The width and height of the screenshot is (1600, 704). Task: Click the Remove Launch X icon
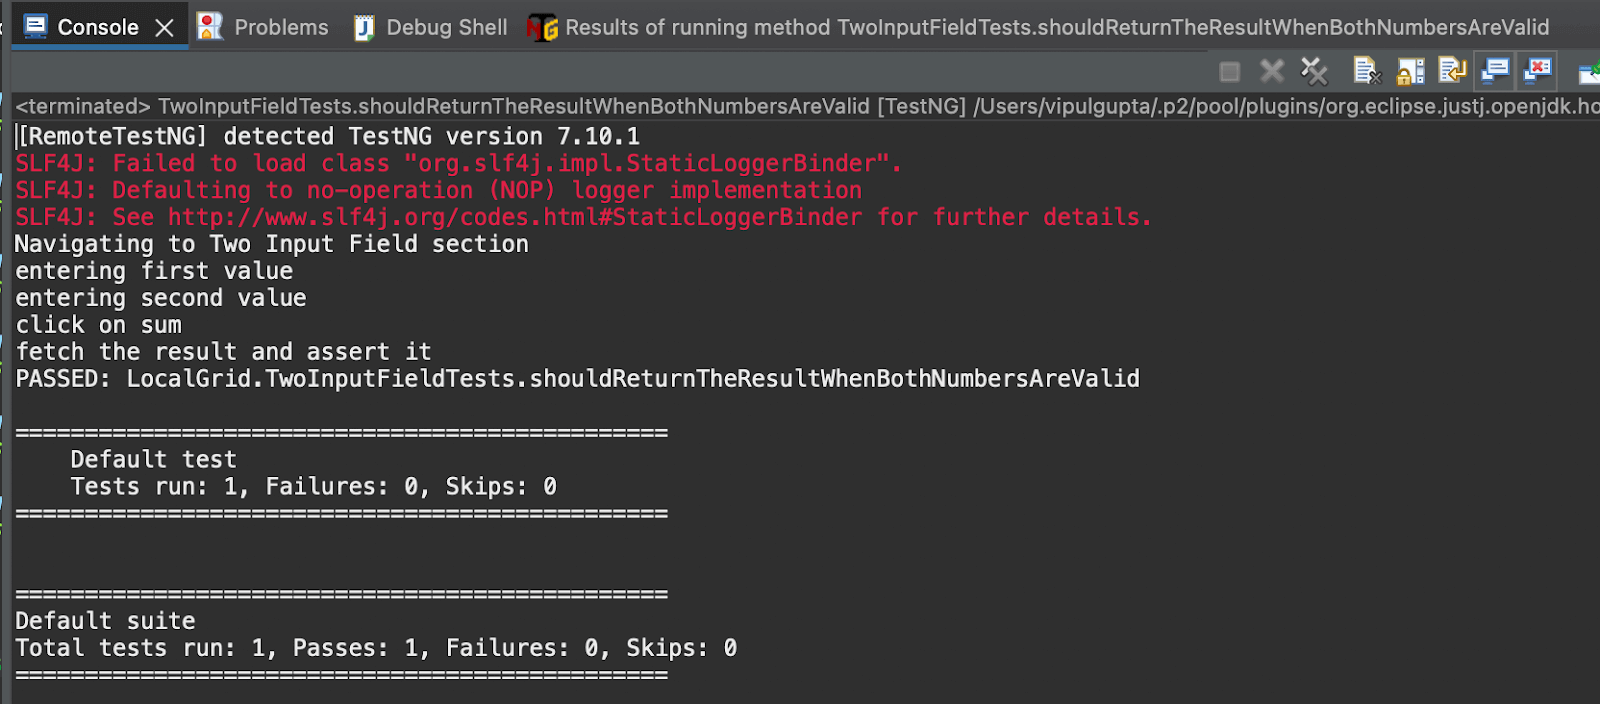1272,71
